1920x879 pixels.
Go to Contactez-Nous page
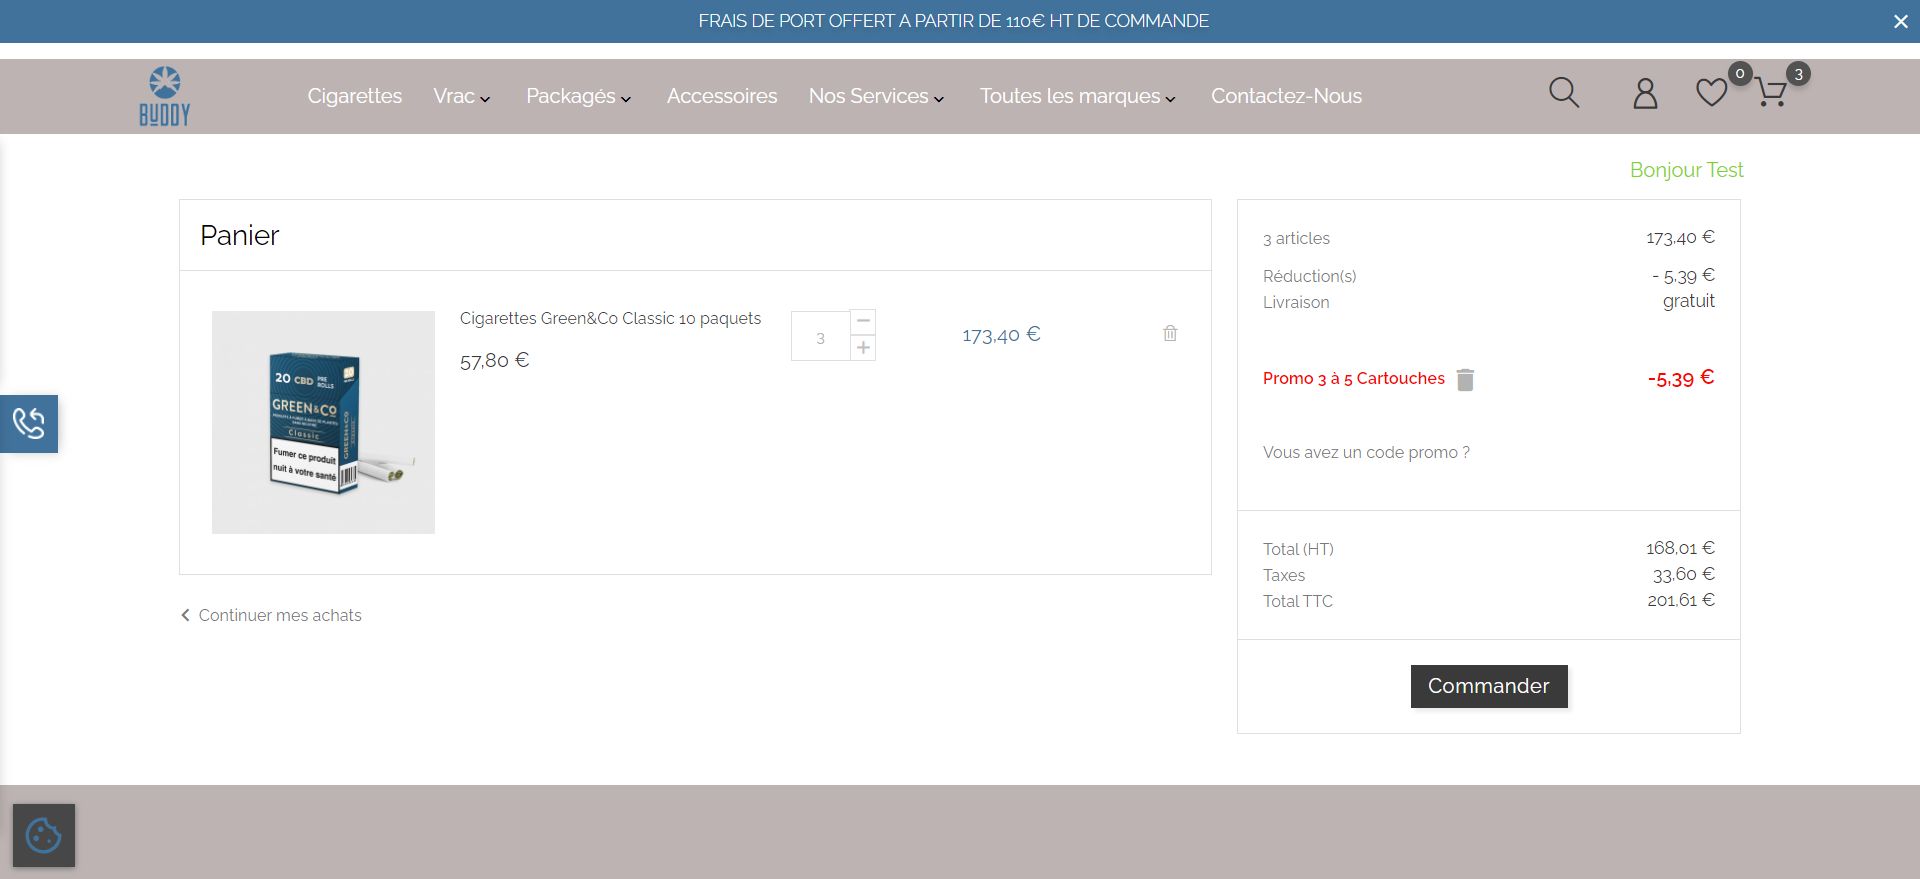(x=1286, y=96)
